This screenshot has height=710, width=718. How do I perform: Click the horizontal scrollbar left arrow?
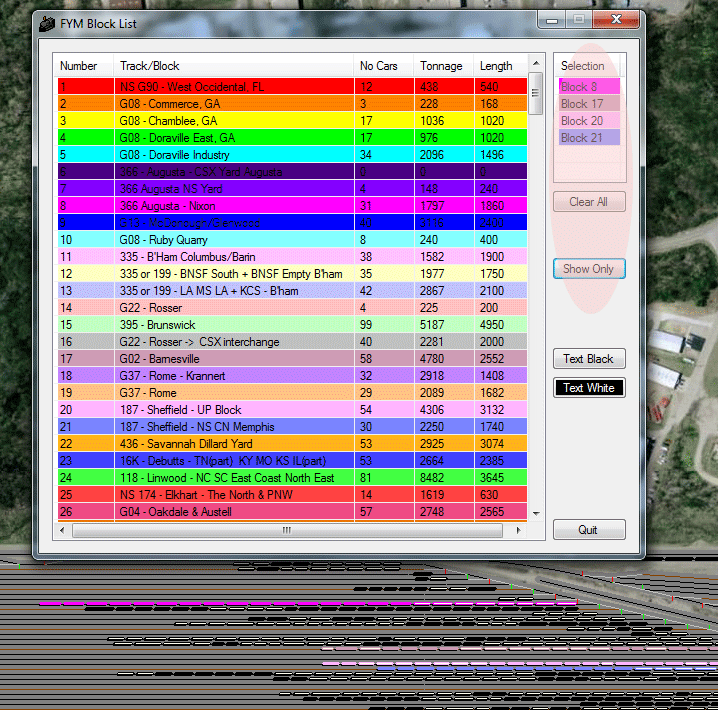[x=62, y=530]
